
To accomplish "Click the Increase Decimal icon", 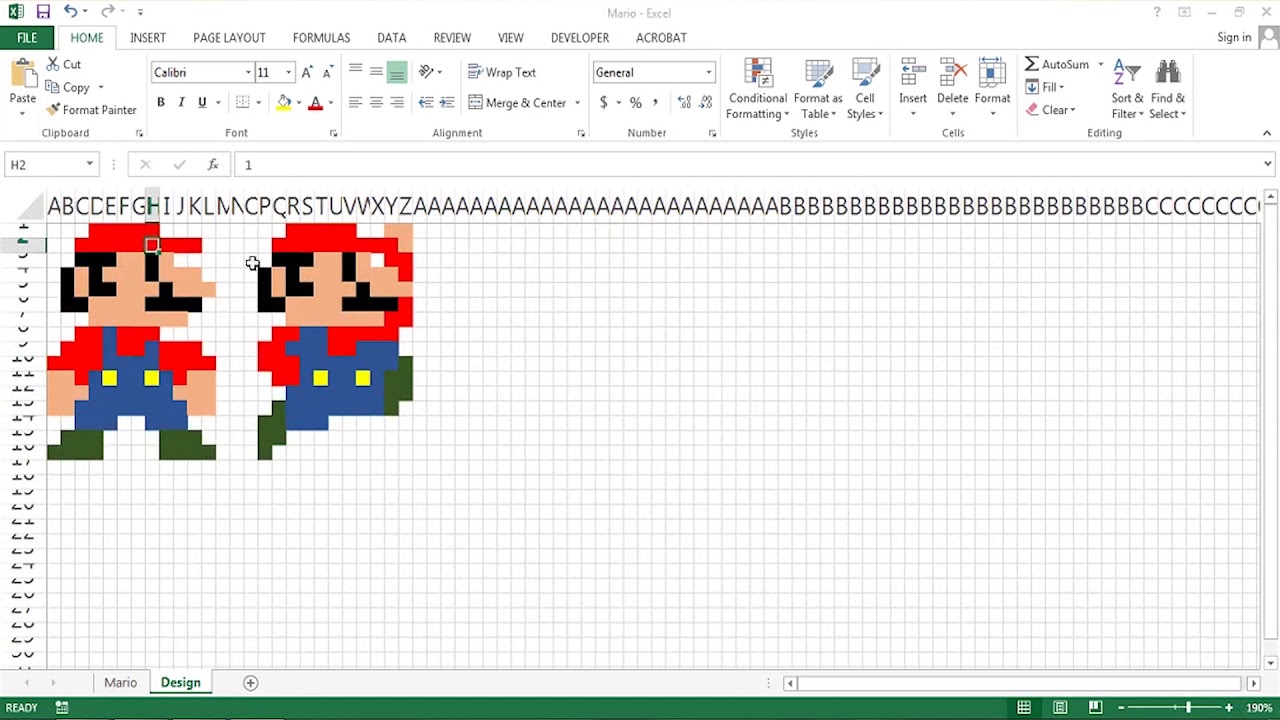I will [684, 102].
